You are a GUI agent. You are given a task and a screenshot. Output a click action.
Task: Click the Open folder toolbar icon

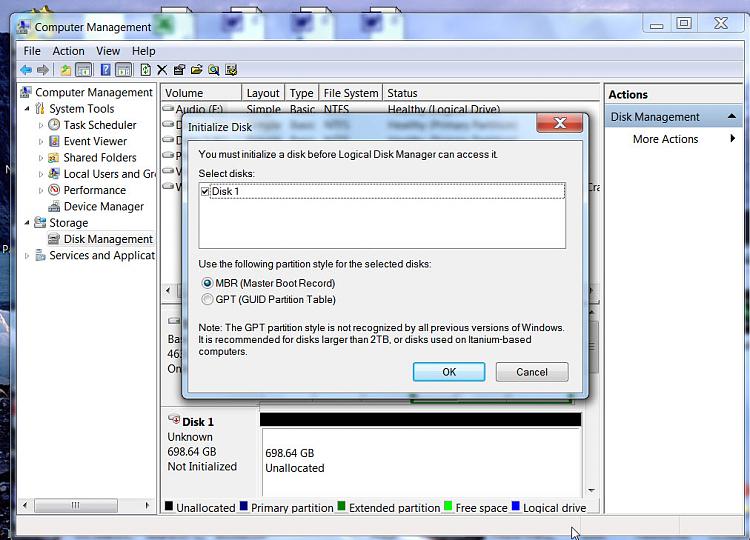(x=197, y=70)
